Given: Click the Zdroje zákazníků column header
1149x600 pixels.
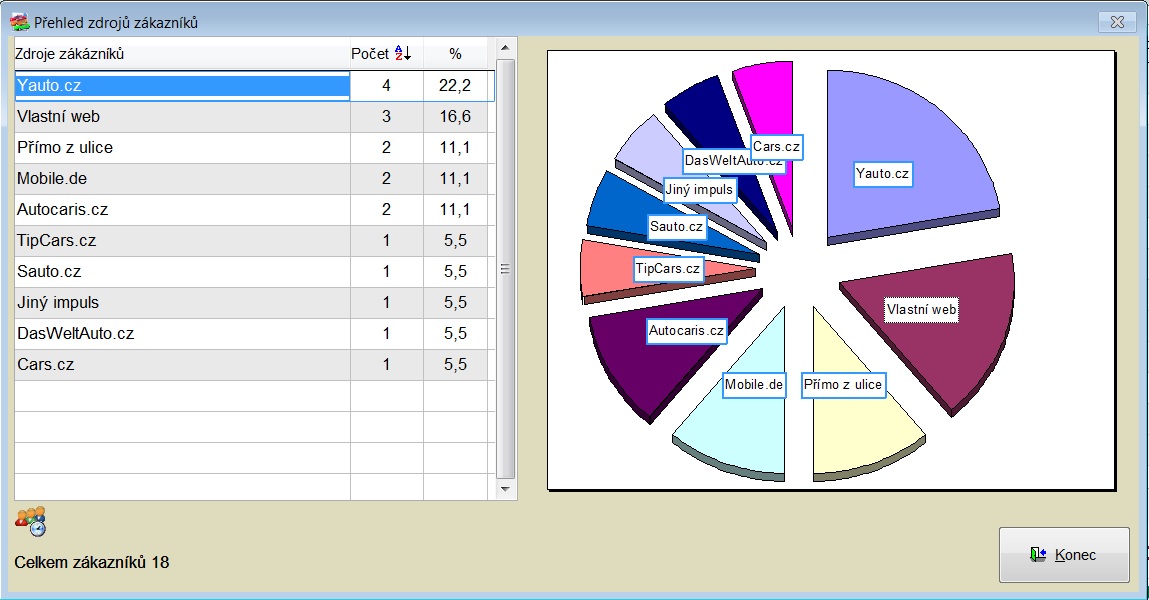Looking at the screenshot, I should tap(180, 54).
